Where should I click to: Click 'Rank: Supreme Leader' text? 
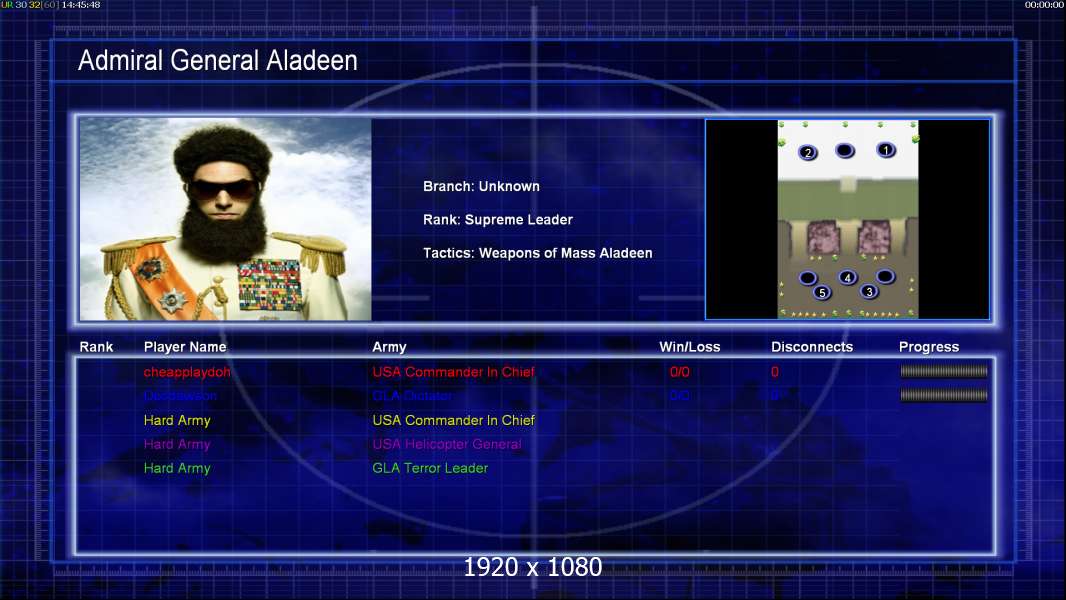click(x=498, y=219)
